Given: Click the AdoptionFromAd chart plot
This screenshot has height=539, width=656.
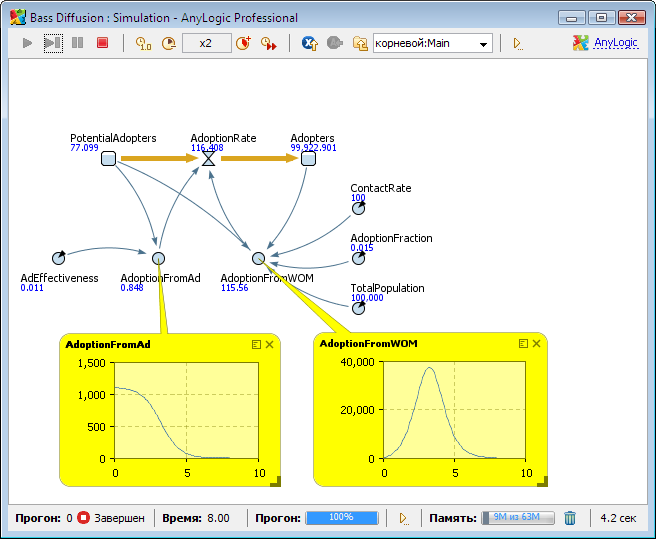Looking at the screenshot, I should [x=187, y=411].
